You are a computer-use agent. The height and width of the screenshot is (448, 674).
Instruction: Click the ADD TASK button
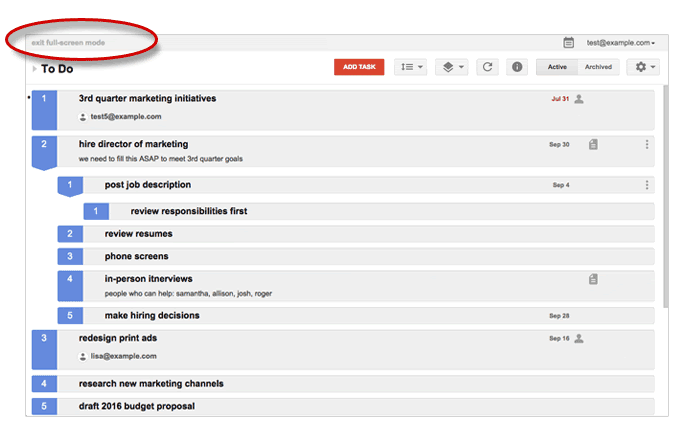pos(359,67)
